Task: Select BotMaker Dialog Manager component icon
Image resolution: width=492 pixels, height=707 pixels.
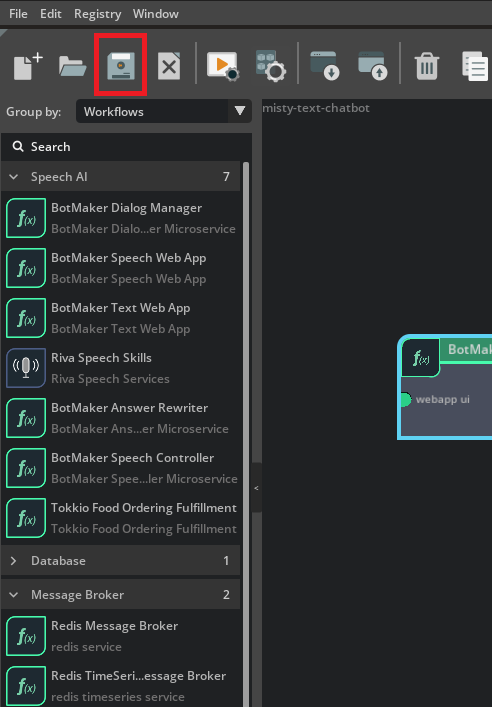Action: [26, 218]
